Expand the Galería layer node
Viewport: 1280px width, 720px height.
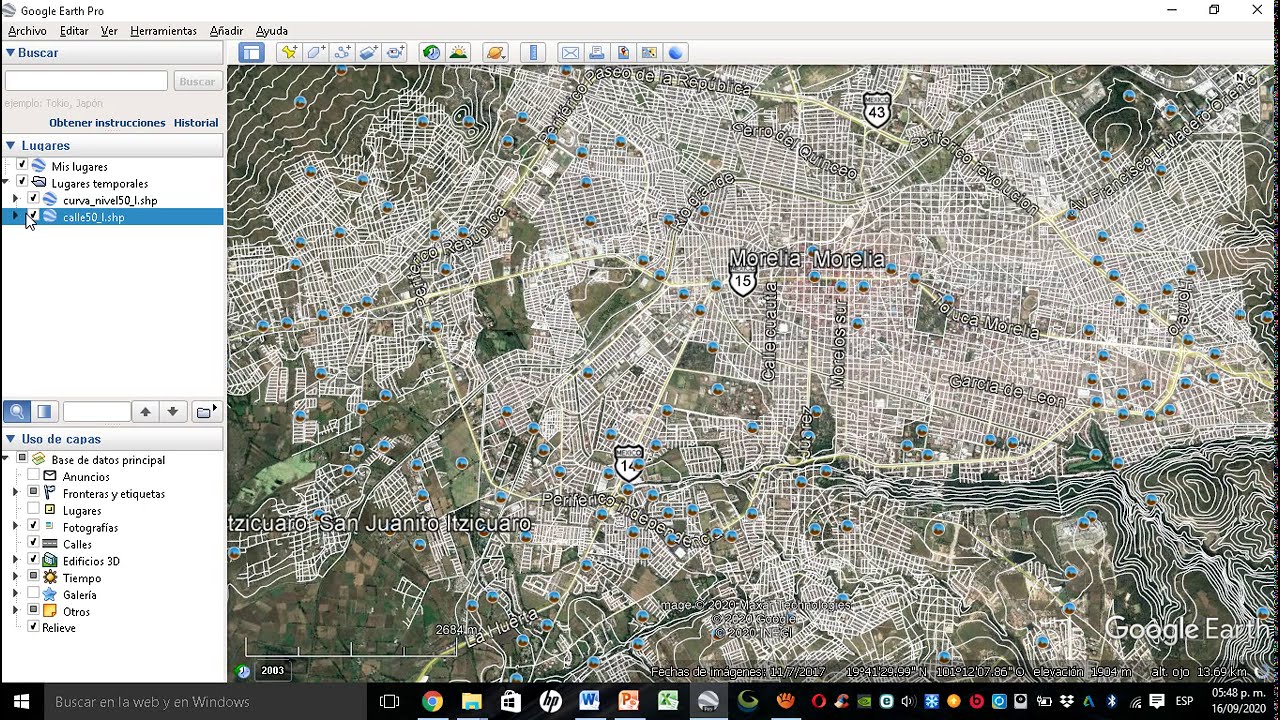tap(15, 595)
